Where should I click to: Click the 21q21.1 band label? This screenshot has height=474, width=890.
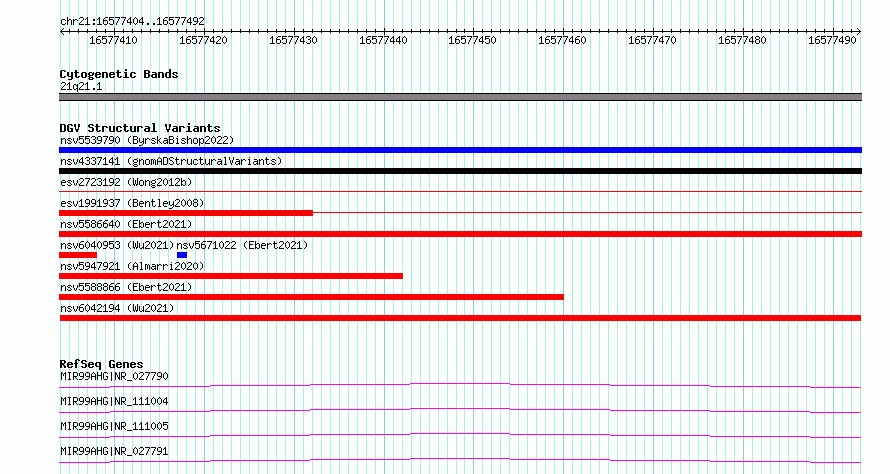pyautogui.click(x=81, y=86)
